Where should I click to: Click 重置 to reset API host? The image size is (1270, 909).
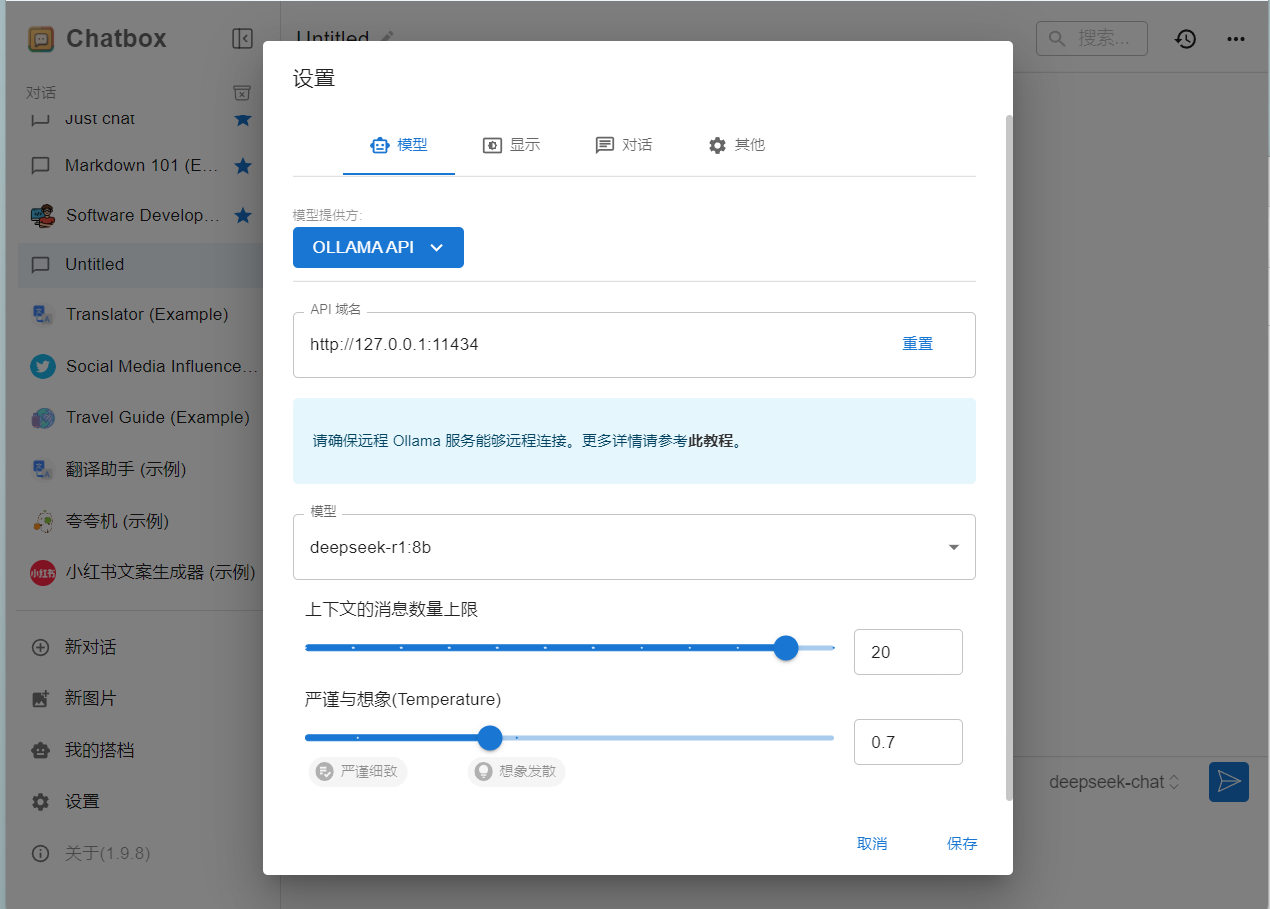pyautogui.click(x=917, y=344)
